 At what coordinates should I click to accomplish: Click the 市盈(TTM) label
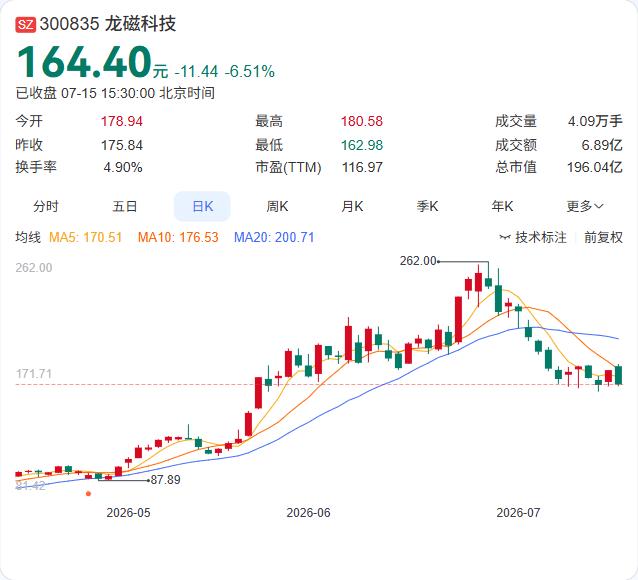point(288,167)
